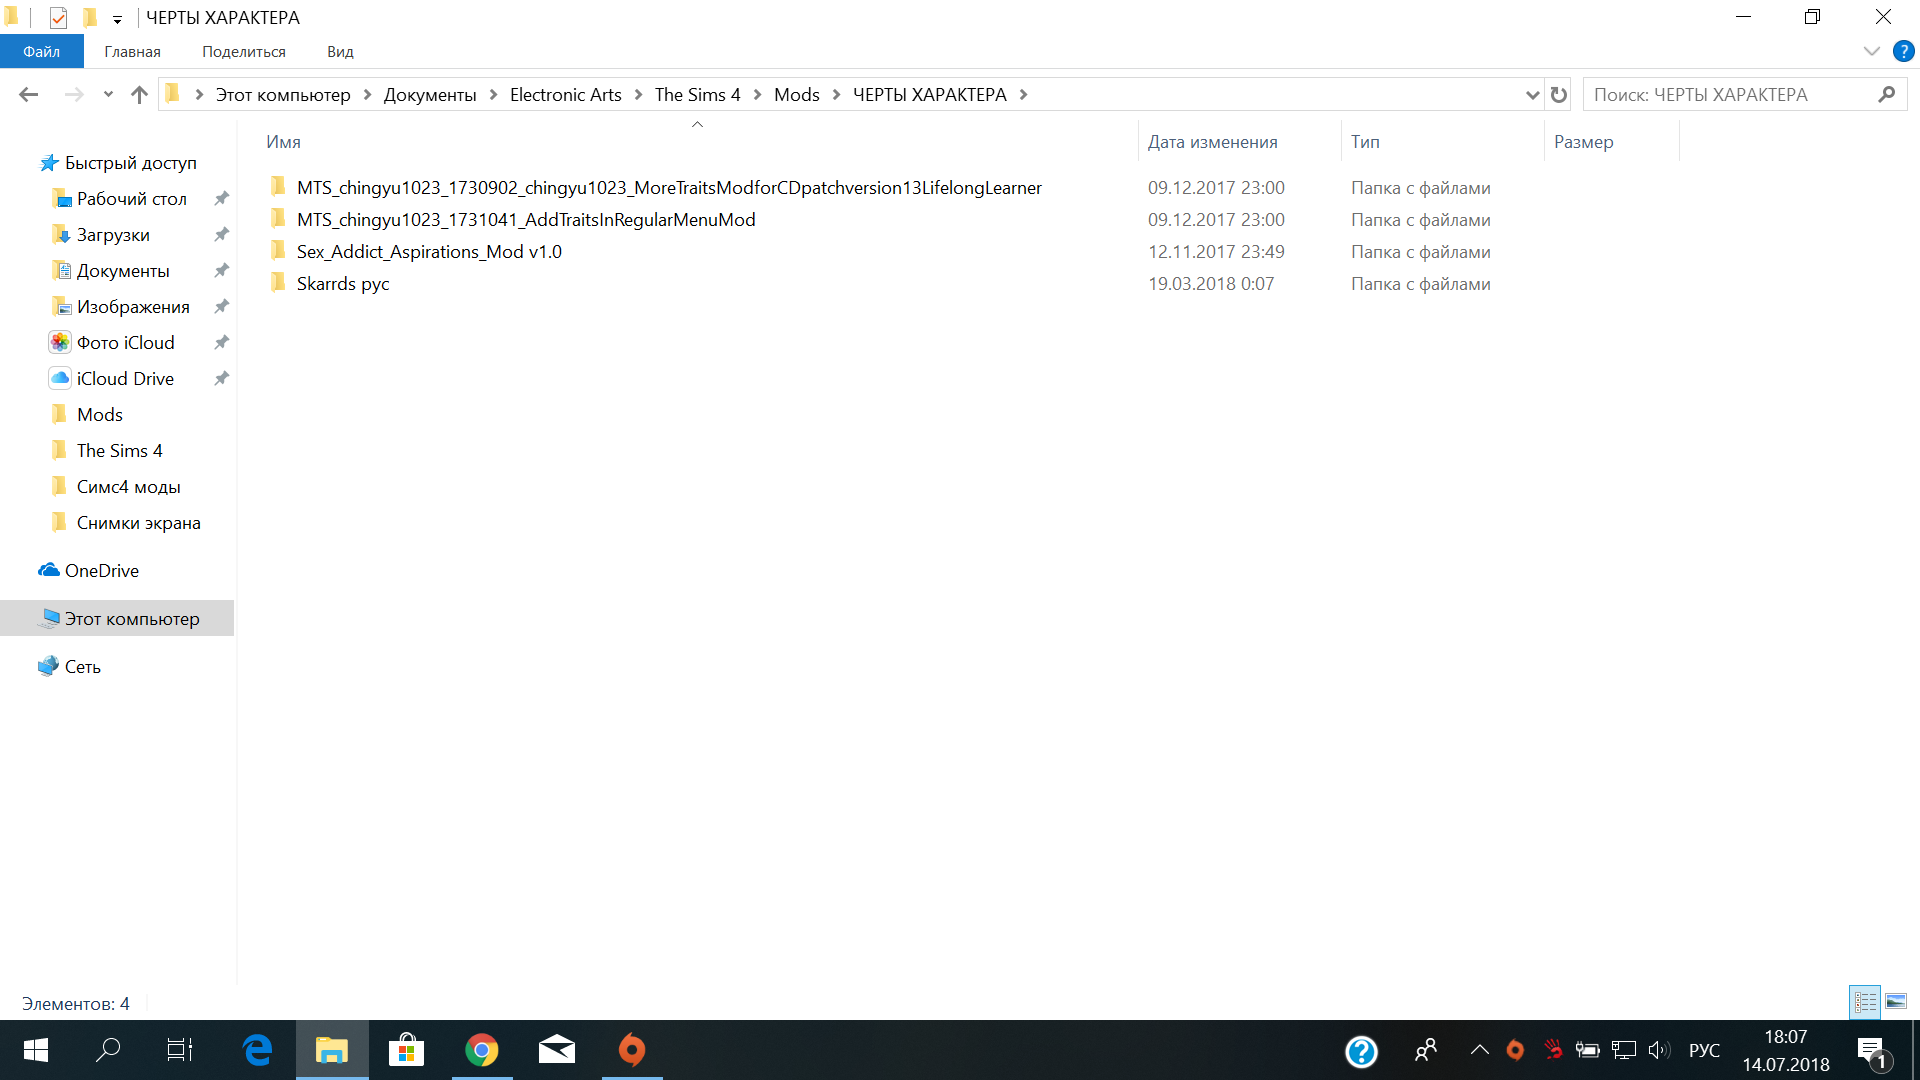Open the Поделиться ribbon tab

(x=244, y=51)
